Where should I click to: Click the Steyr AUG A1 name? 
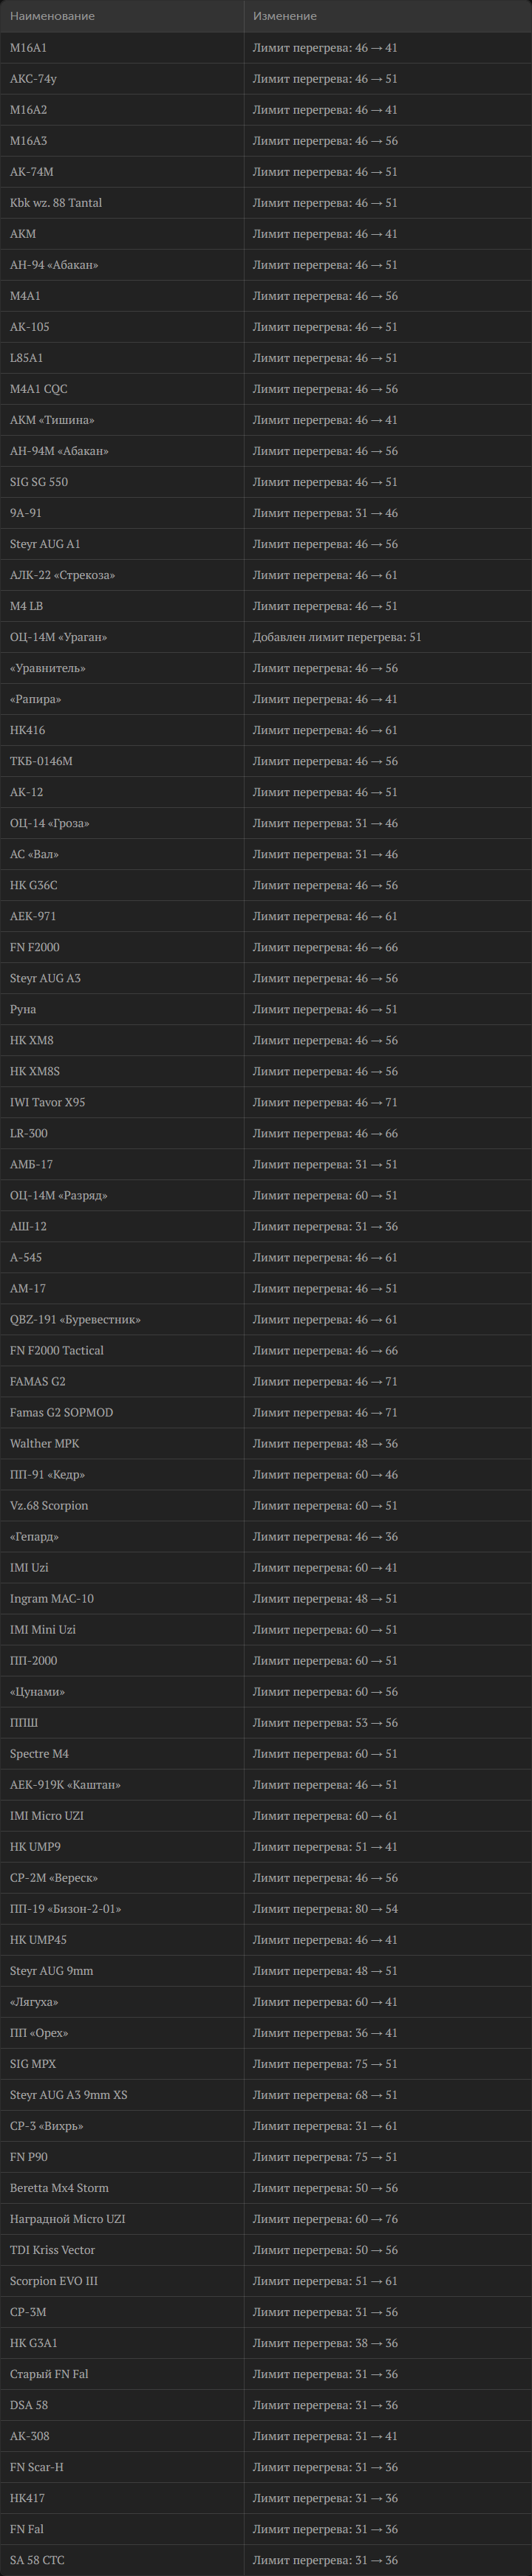pyautogui.click(x=45, y=544)
